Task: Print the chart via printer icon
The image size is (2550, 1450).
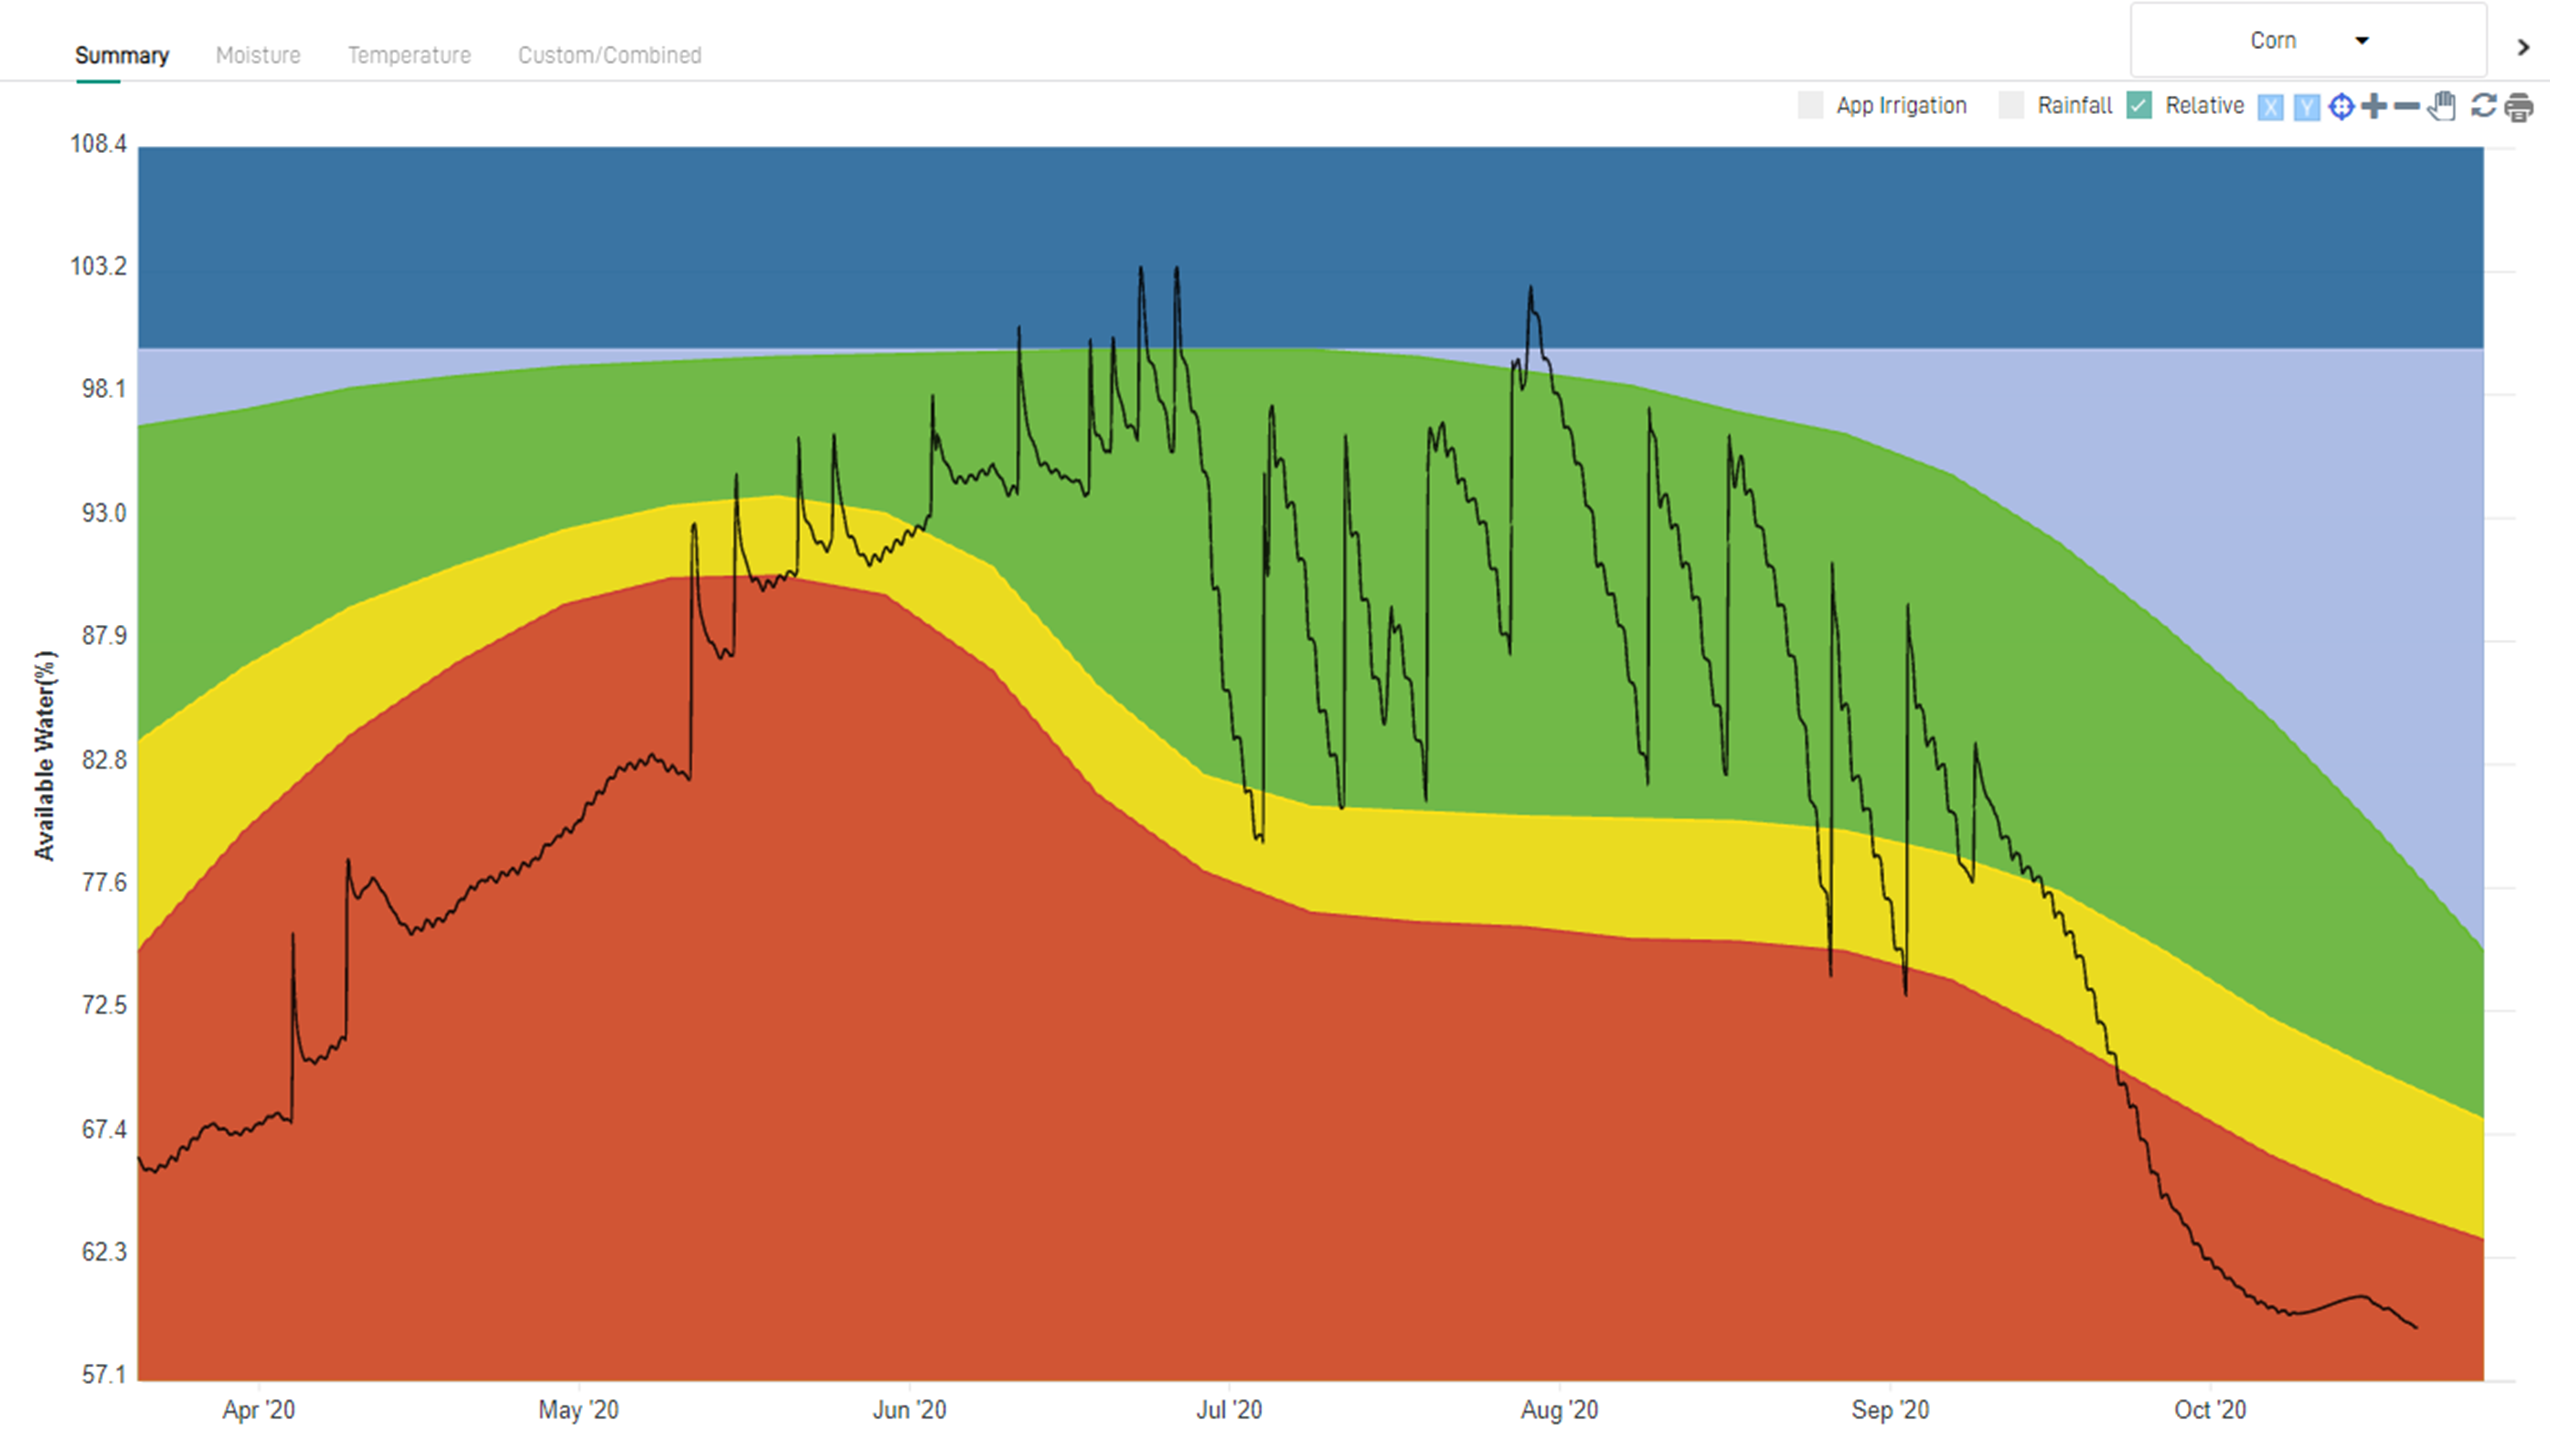Action: pyautogui.click(x=2519, y=106)
